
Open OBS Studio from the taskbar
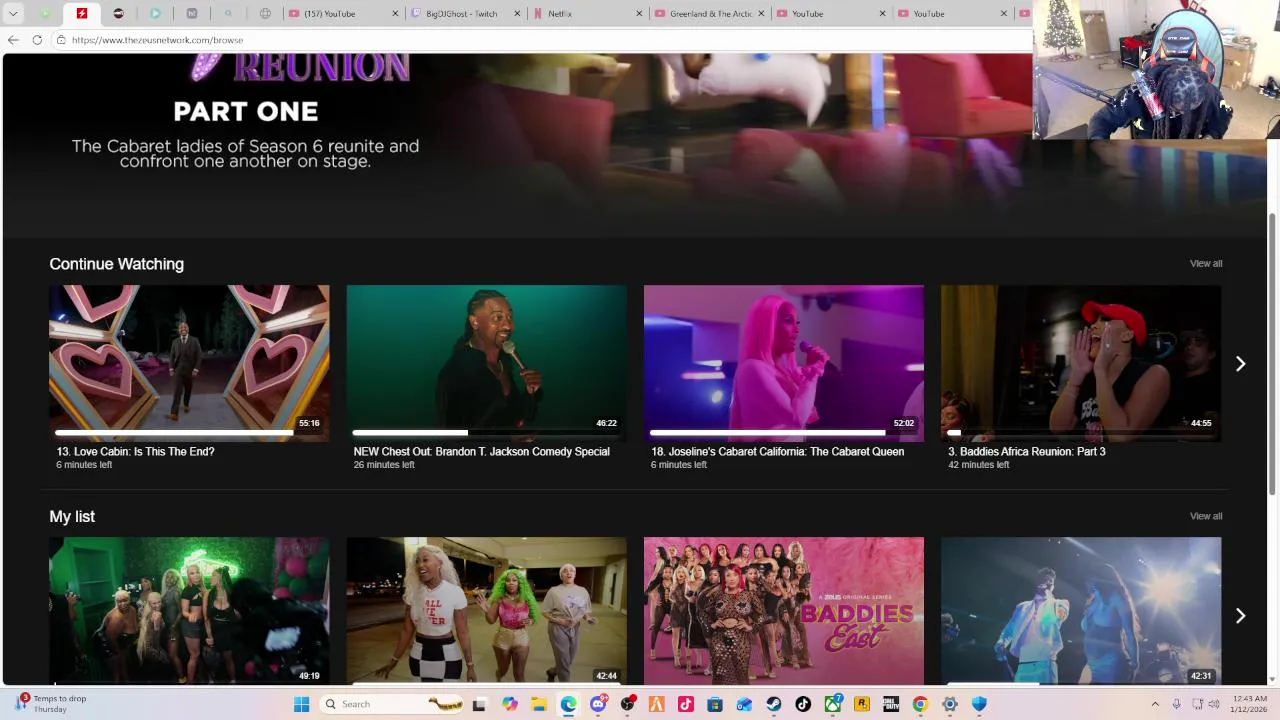[x=628, y=704]
